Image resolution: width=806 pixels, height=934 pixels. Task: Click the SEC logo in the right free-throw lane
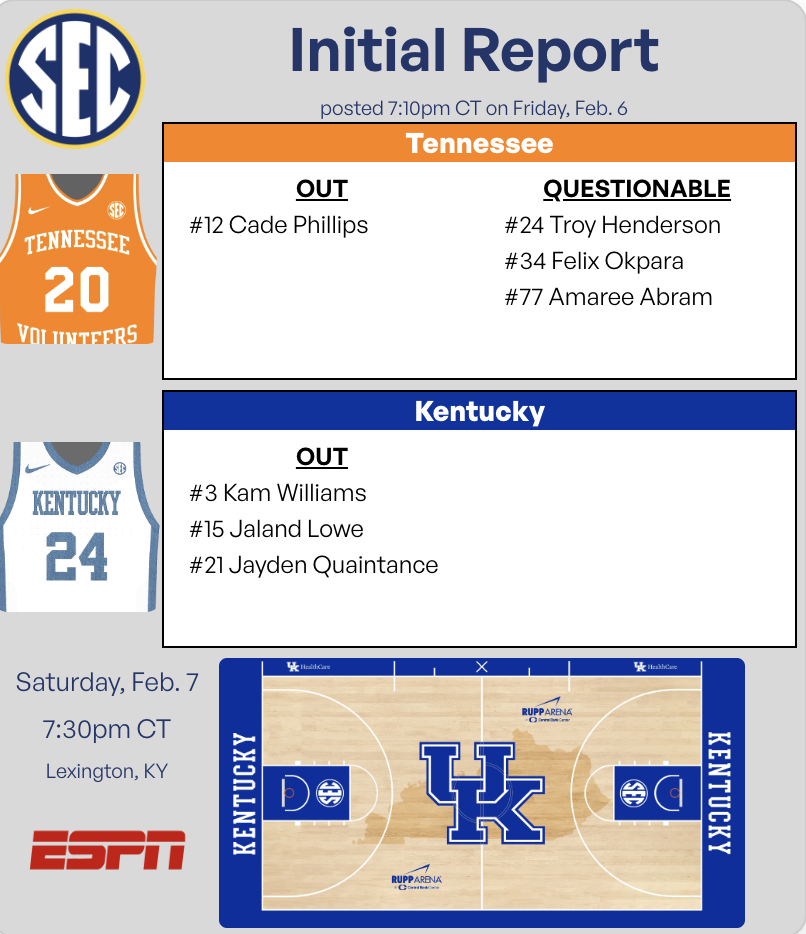(633, 794)
